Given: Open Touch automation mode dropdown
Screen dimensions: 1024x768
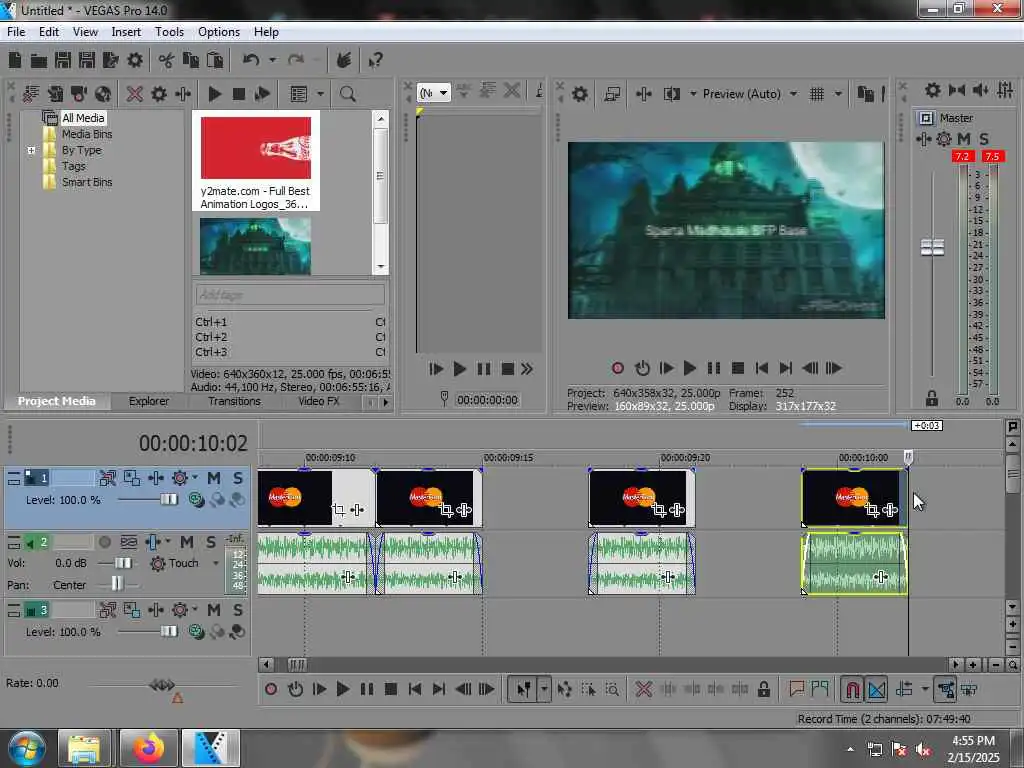Looking at the screenshot, I should pos(216,564).
